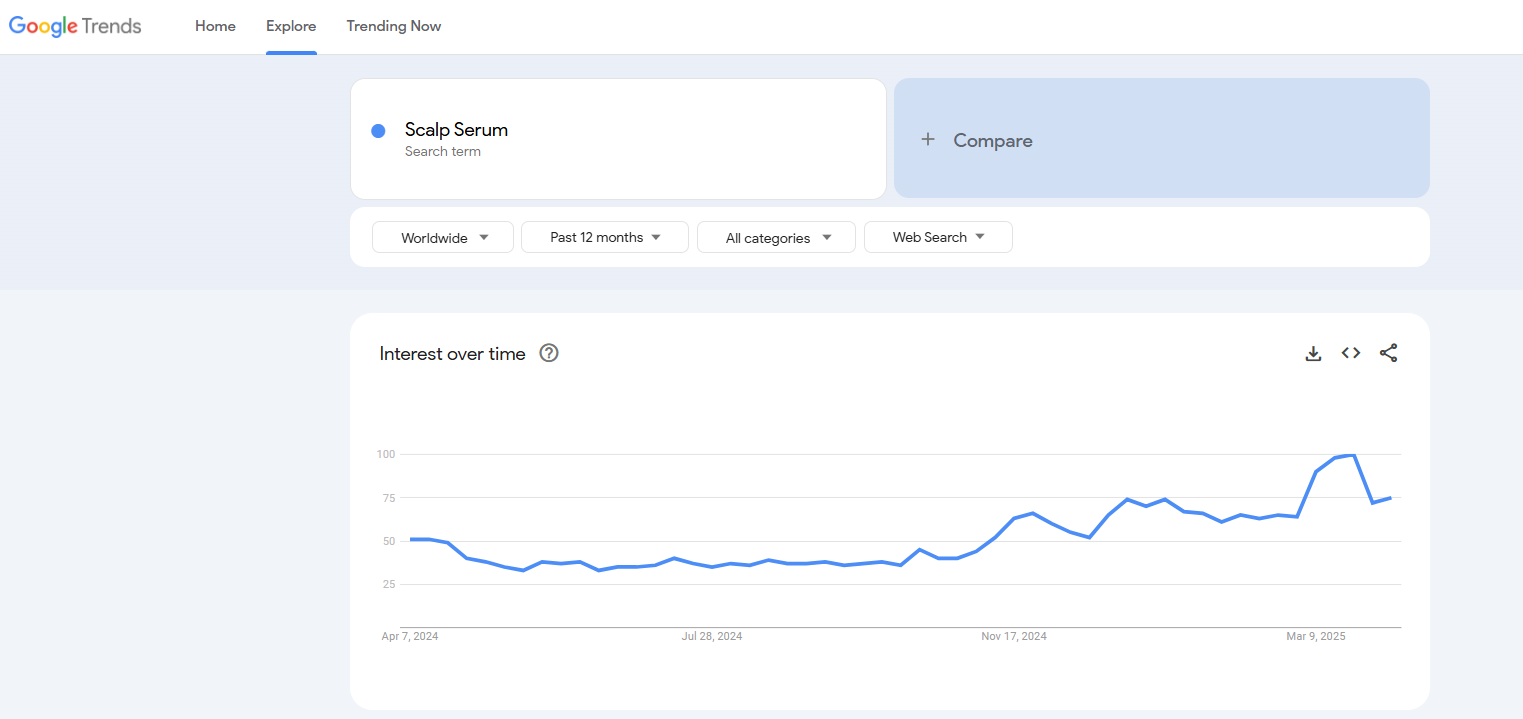Add a comparison term via Compare
The height and width of the screenshot is (719, 1523).
pos(1161,139)
